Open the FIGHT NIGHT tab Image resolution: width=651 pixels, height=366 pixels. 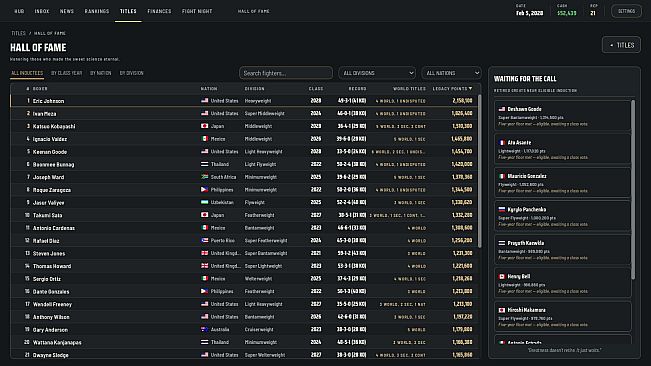tap(197, 11)
